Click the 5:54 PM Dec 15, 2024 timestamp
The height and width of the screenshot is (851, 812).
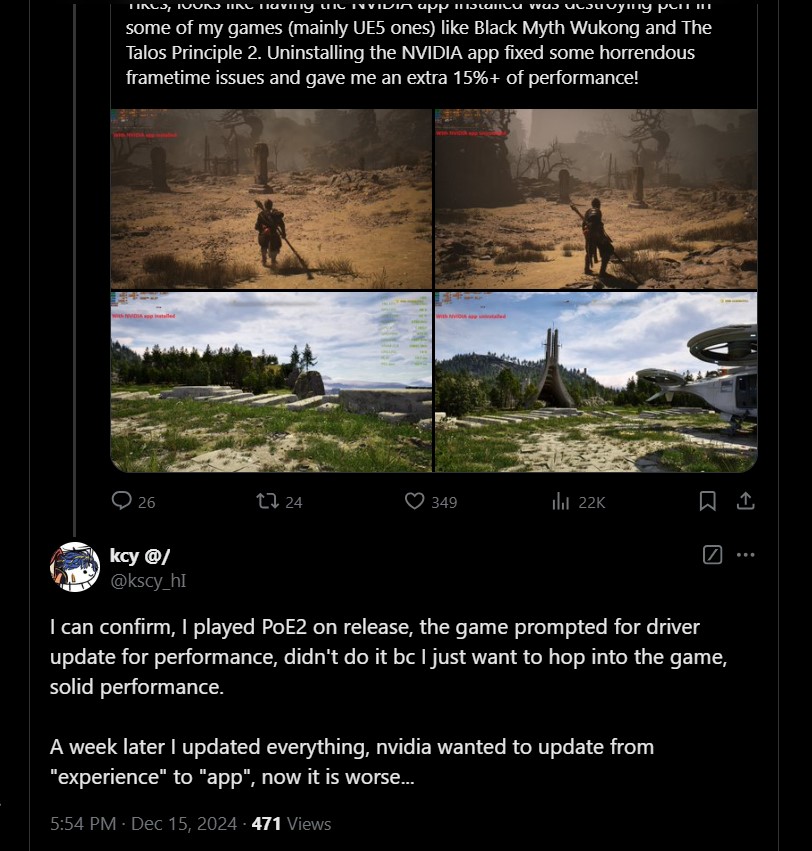coord(145,824)
